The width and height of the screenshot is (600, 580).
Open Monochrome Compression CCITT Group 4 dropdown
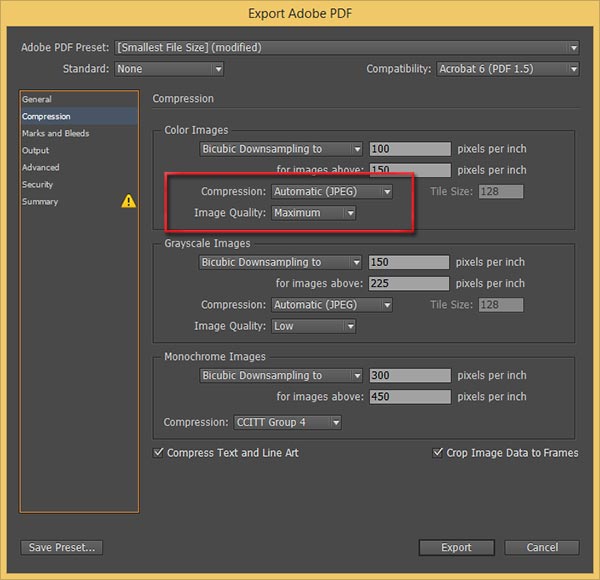tap(287, 423)
